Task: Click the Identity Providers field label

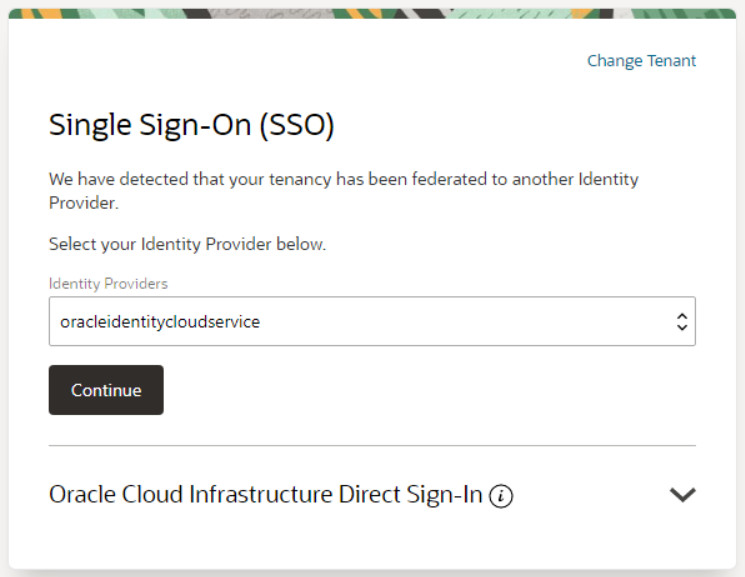Action: click(x=108, y=284)
